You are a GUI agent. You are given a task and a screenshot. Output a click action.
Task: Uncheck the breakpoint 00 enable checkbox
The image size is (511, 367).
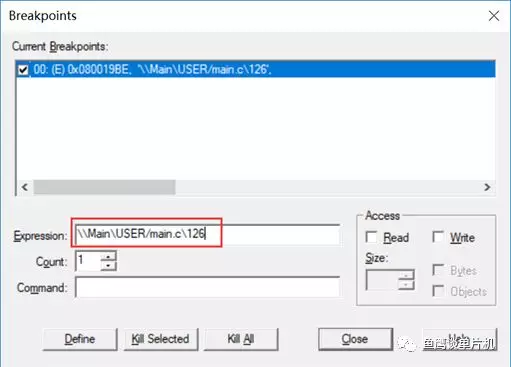coord(23,70)
